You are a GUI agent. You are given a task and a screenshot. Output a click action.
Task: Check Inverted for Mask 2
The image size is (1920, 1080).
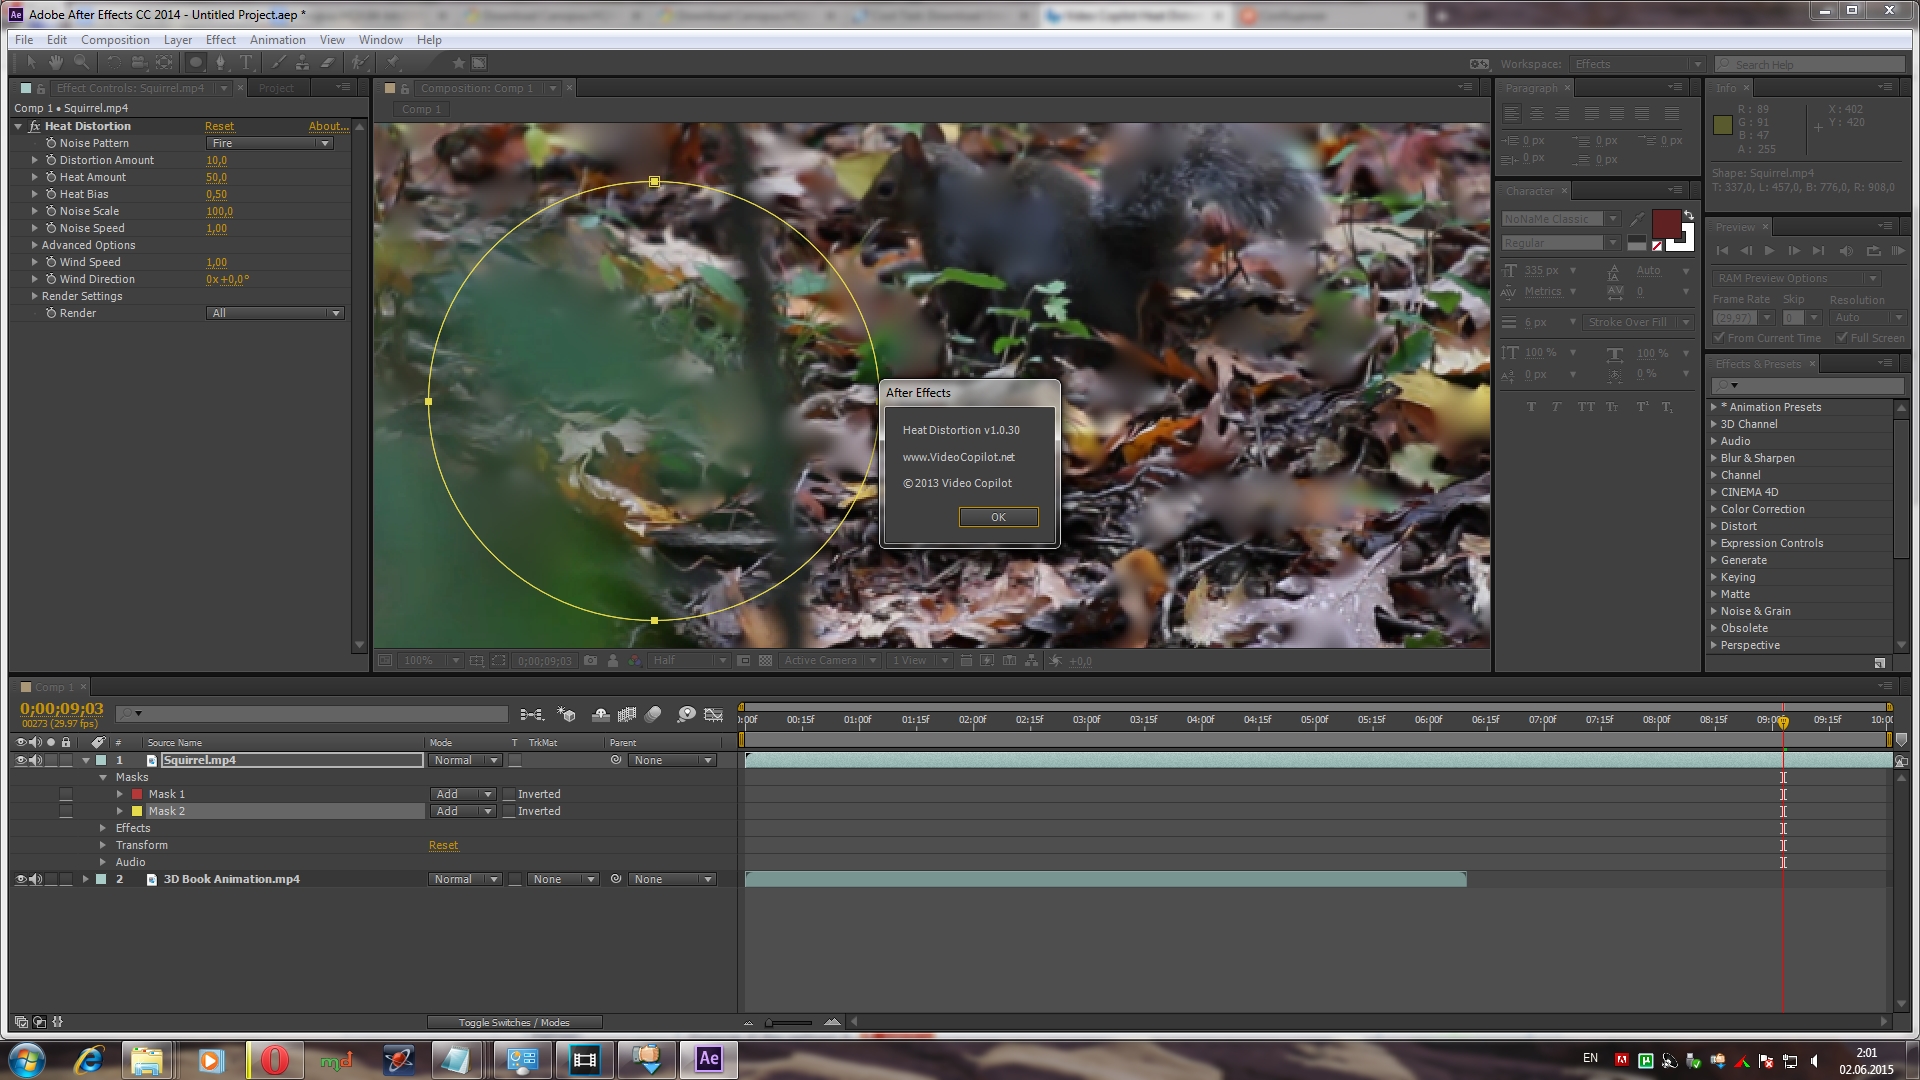click(x=510, y=812)
